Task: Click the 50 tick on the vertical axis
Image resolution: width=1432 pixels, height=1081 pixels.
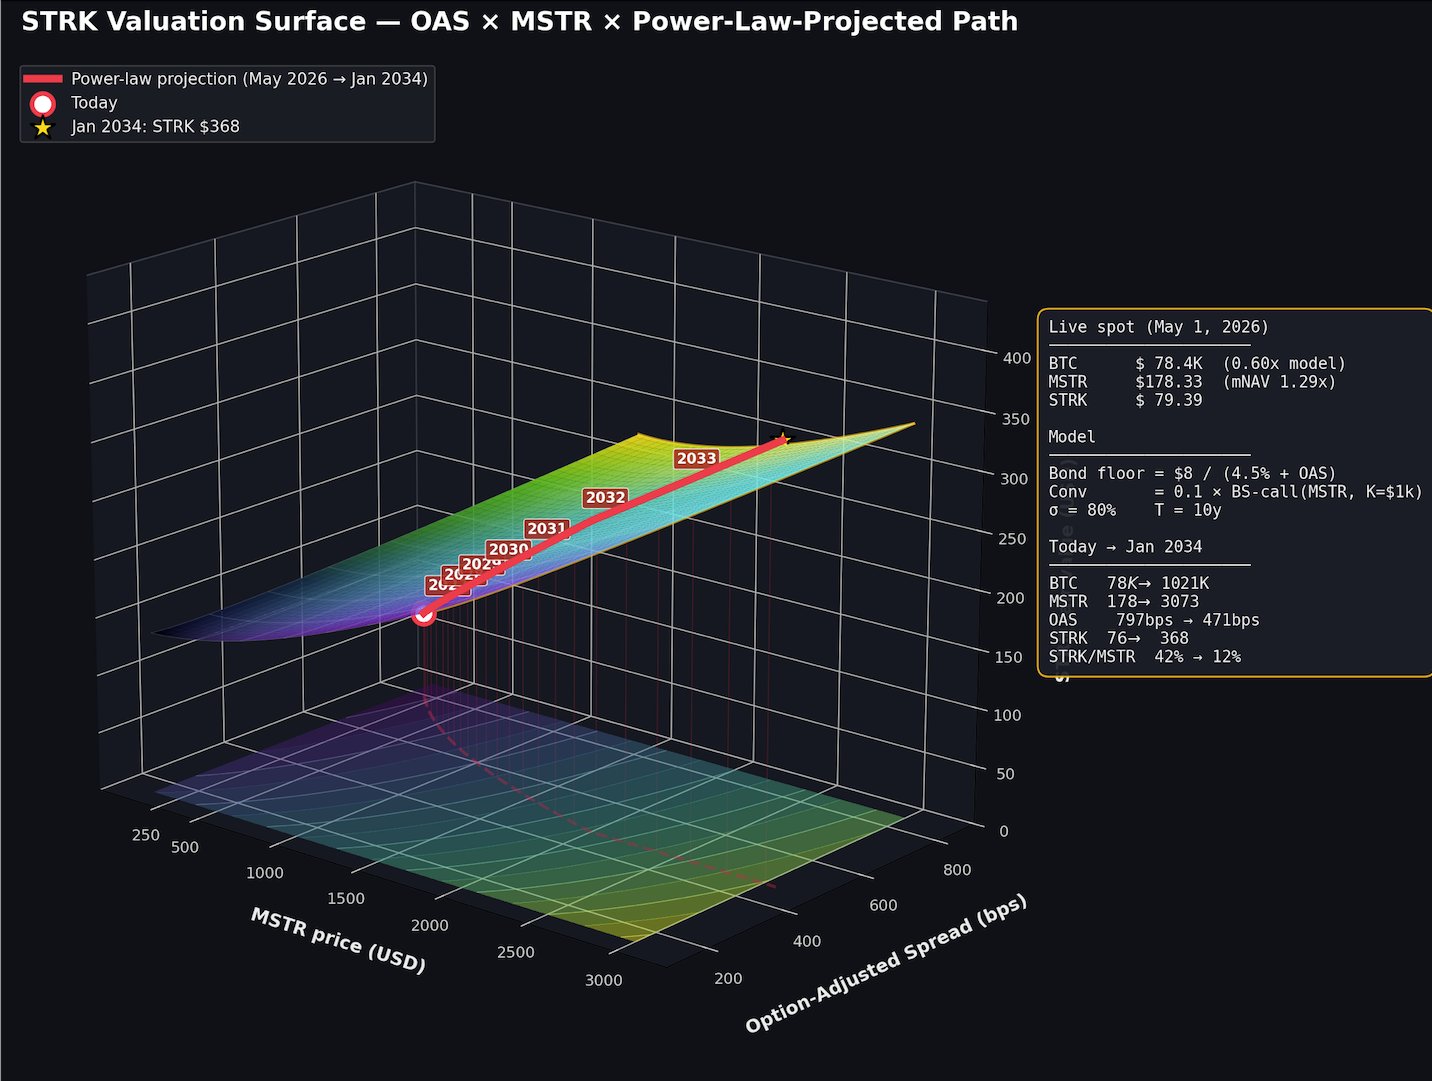Action: tap(1005, 774)
